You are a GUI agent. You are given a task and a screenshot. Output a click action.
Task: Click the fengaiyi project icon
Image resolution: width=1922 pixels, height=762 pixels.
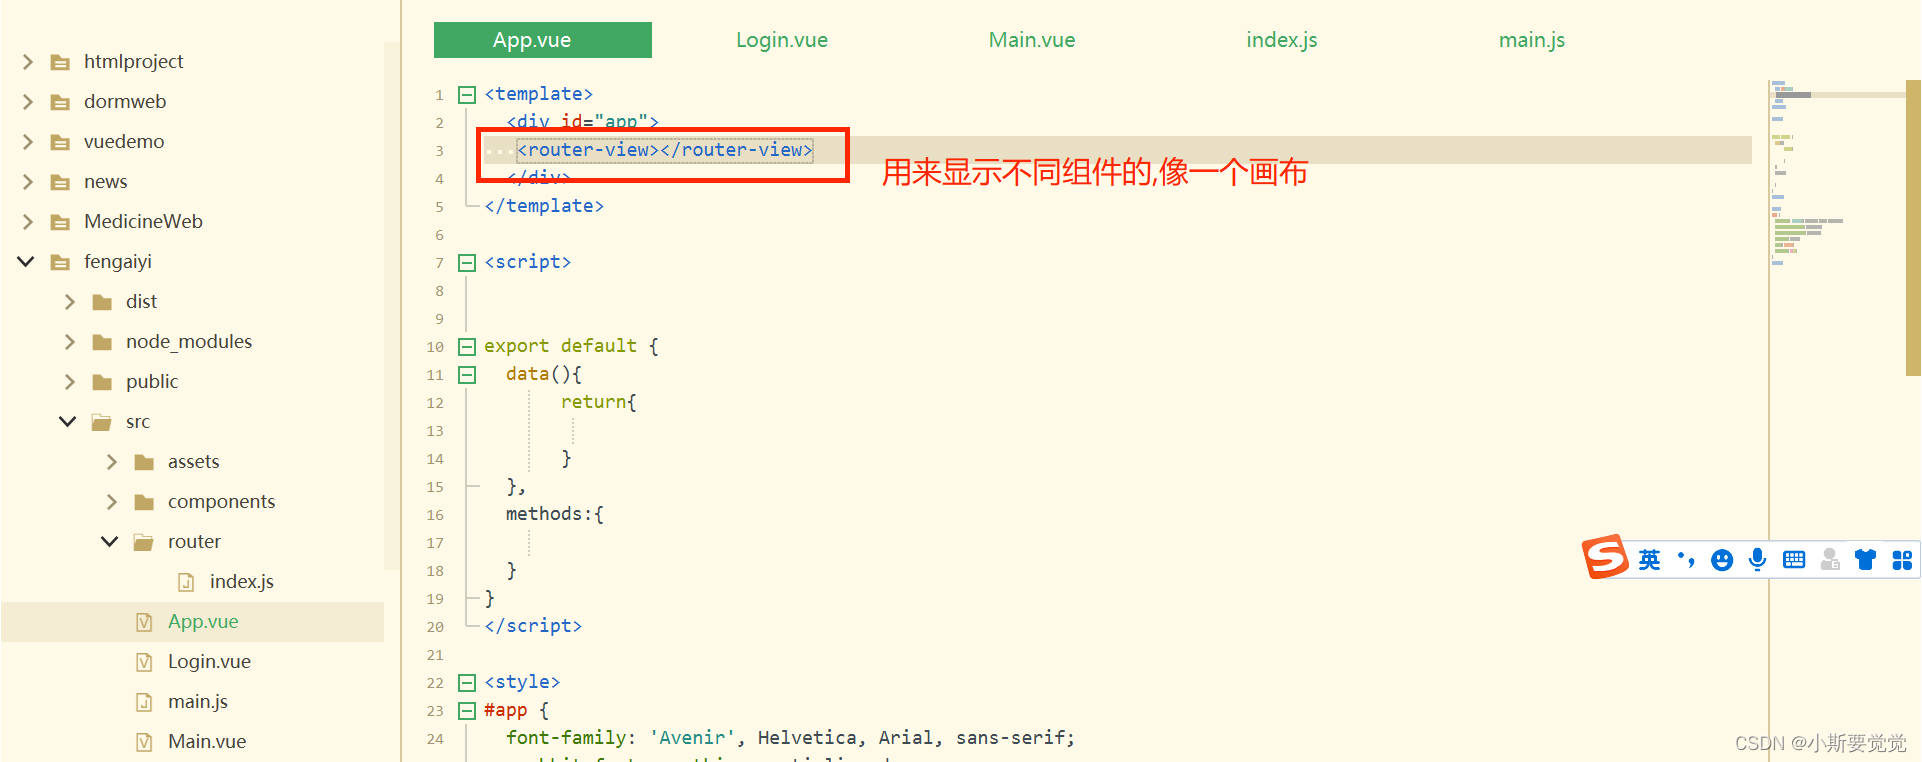[60, 262]
